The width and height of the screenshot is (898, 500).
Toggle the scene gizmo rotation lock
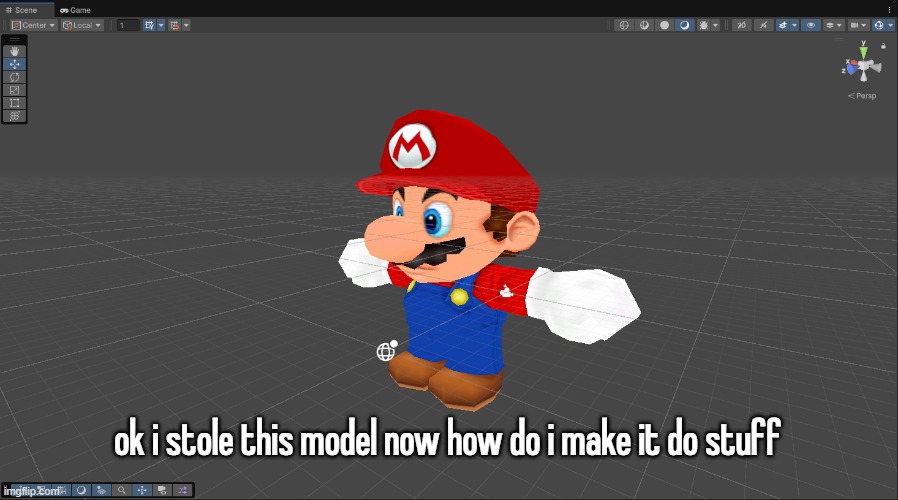(x=883, y=46)
